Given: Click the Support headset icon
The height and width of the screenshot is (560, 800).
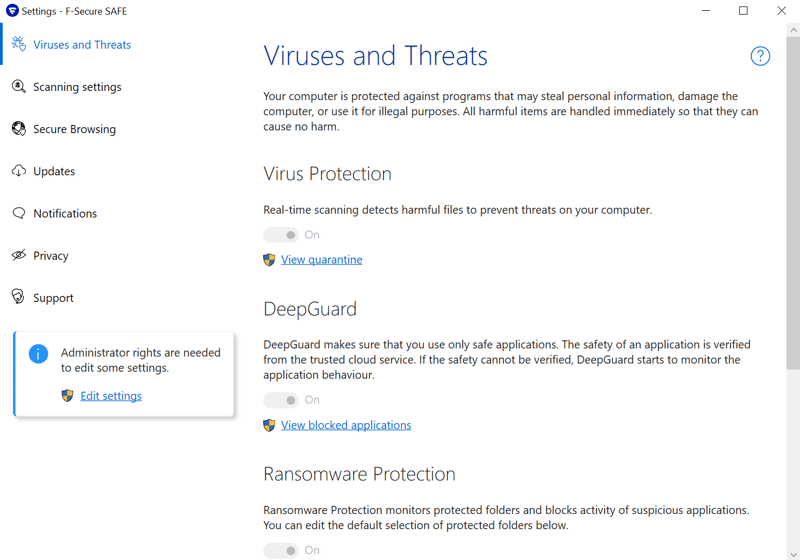Looking at the screenshot, I should click(x=18, y=297).
